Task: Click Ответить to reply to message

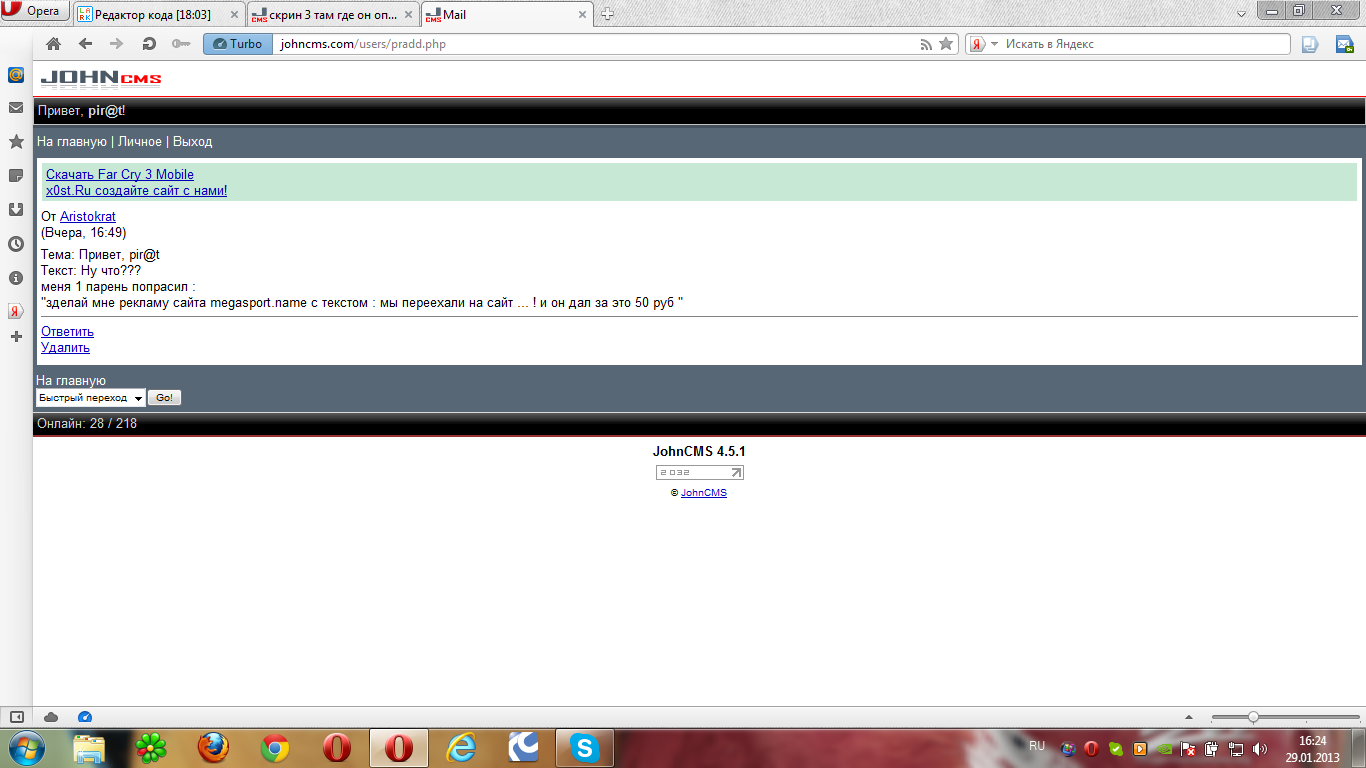Action: pyautogui.click(x=67, y=332)
